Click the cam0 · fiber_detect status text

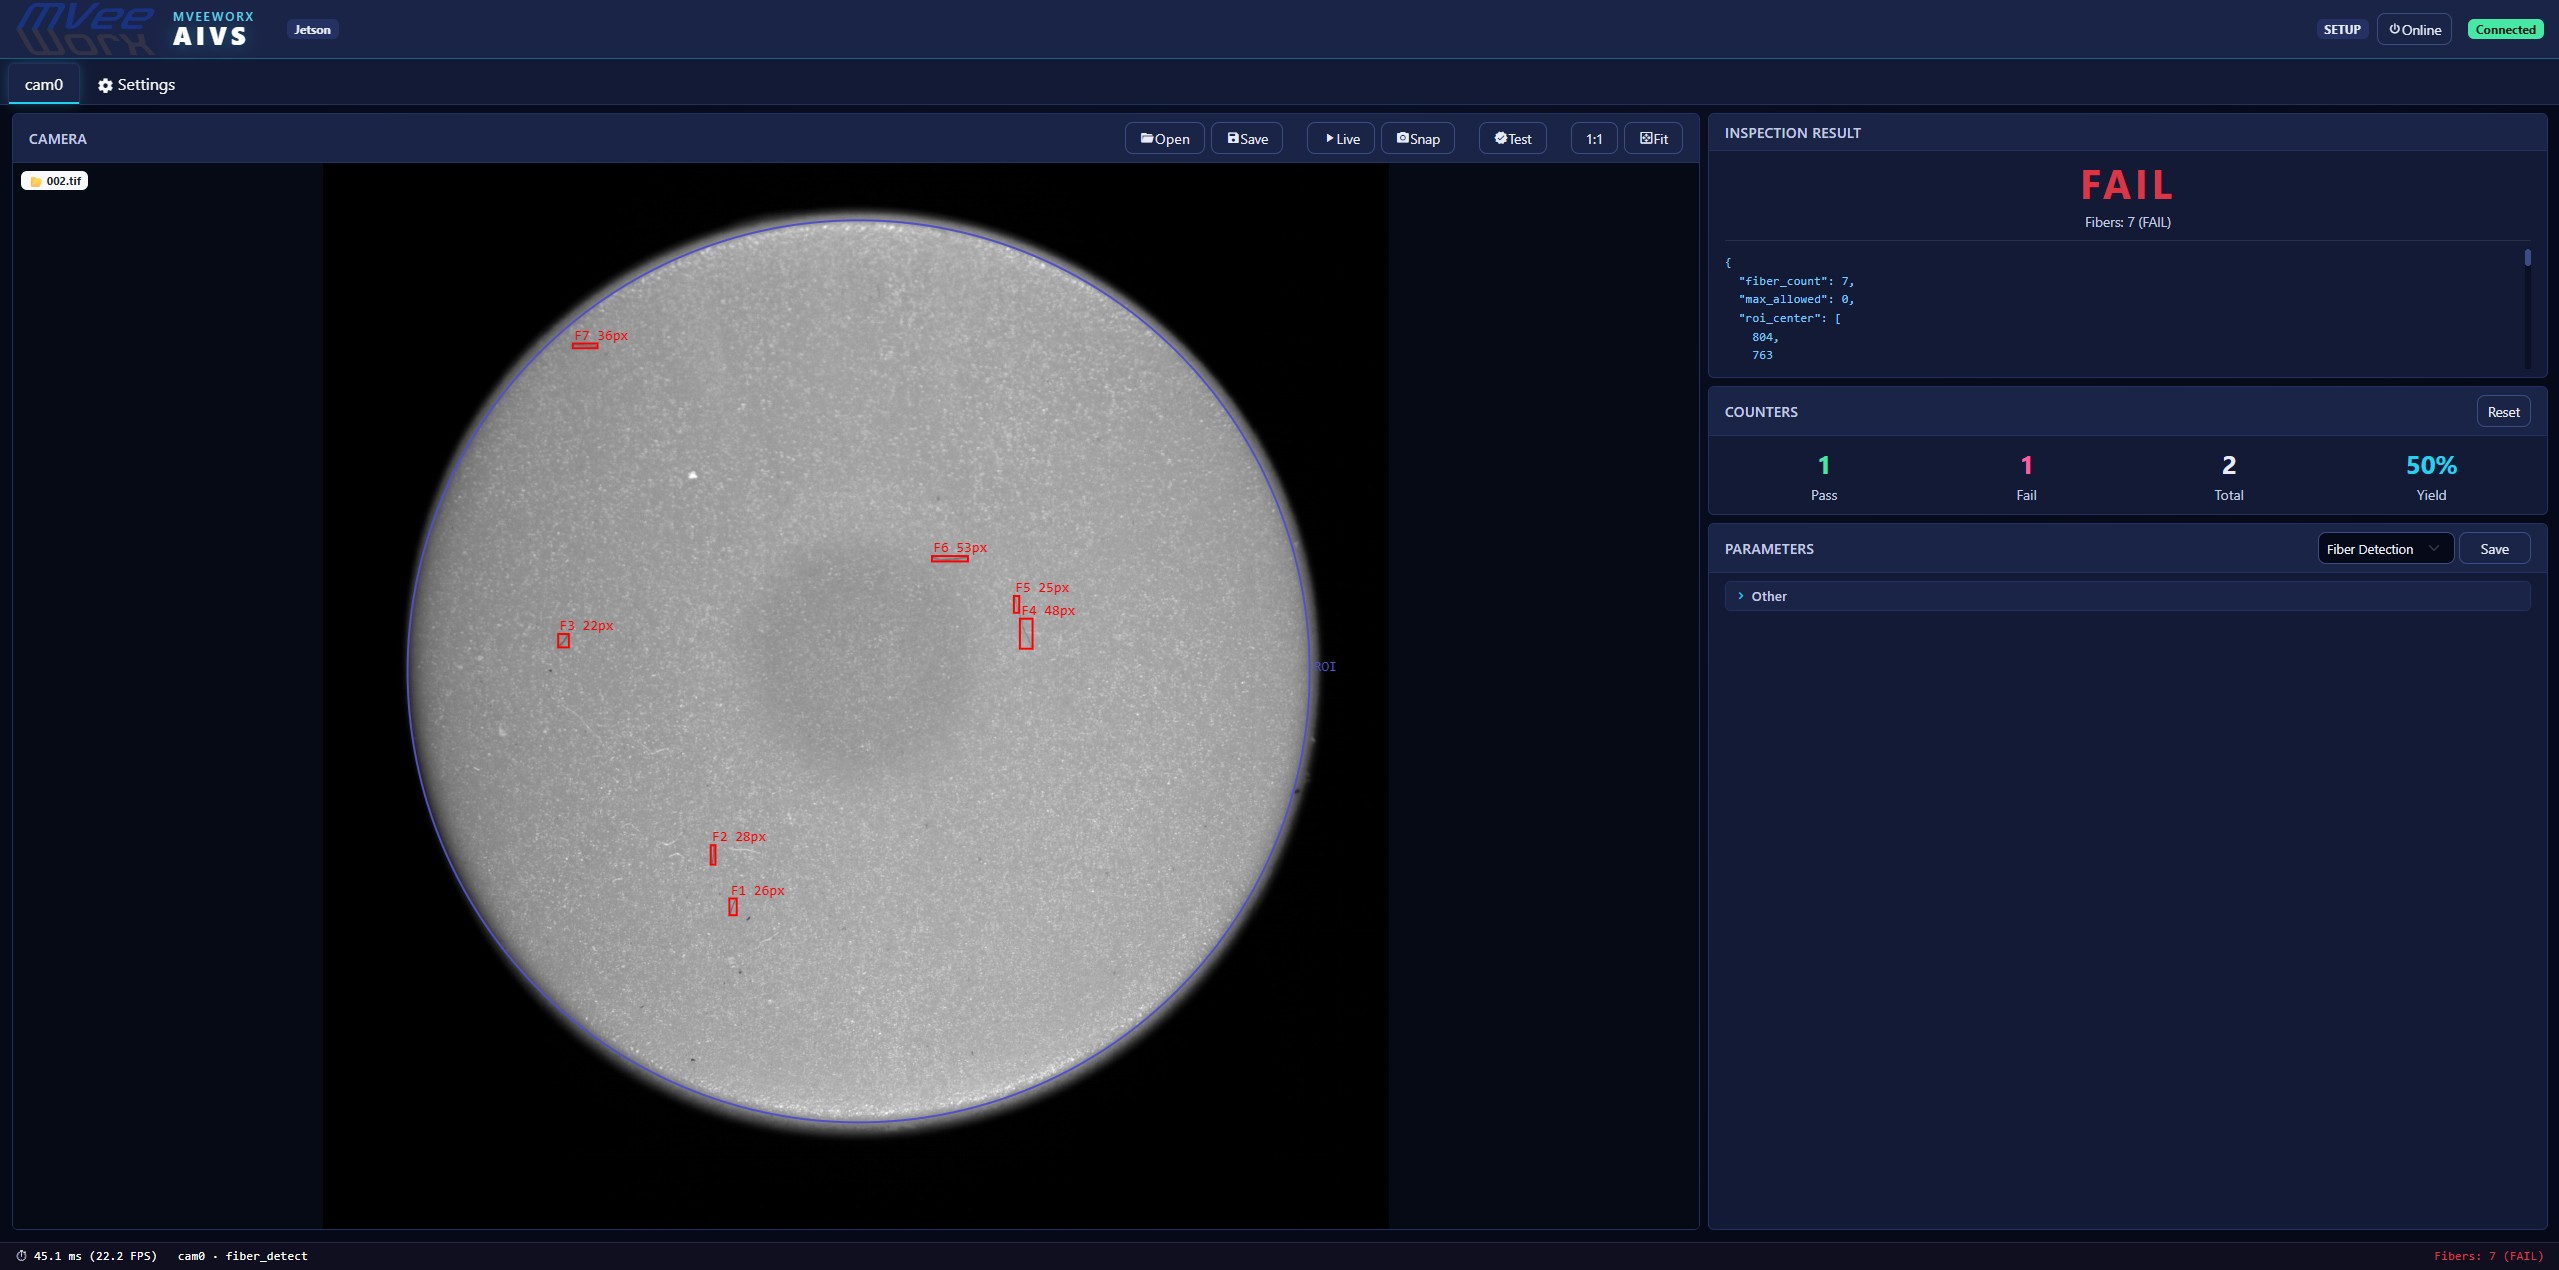click(242, 1256)
